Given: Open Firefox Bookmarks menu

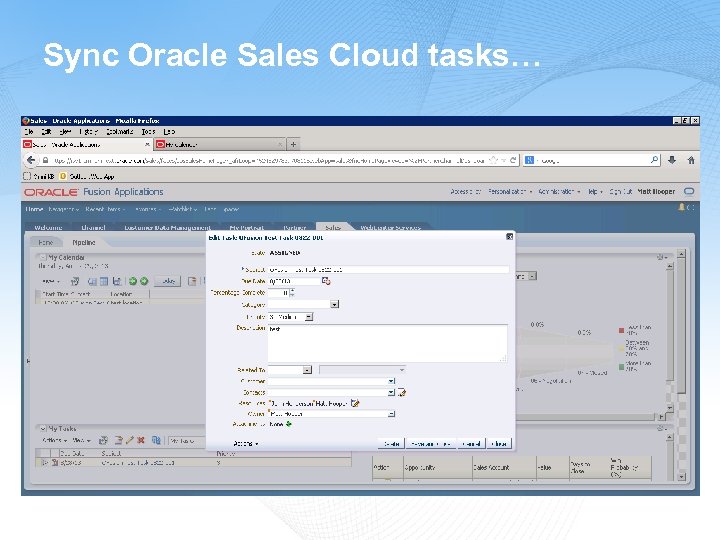Looking at the screenshot, I should tap(119, 132).
